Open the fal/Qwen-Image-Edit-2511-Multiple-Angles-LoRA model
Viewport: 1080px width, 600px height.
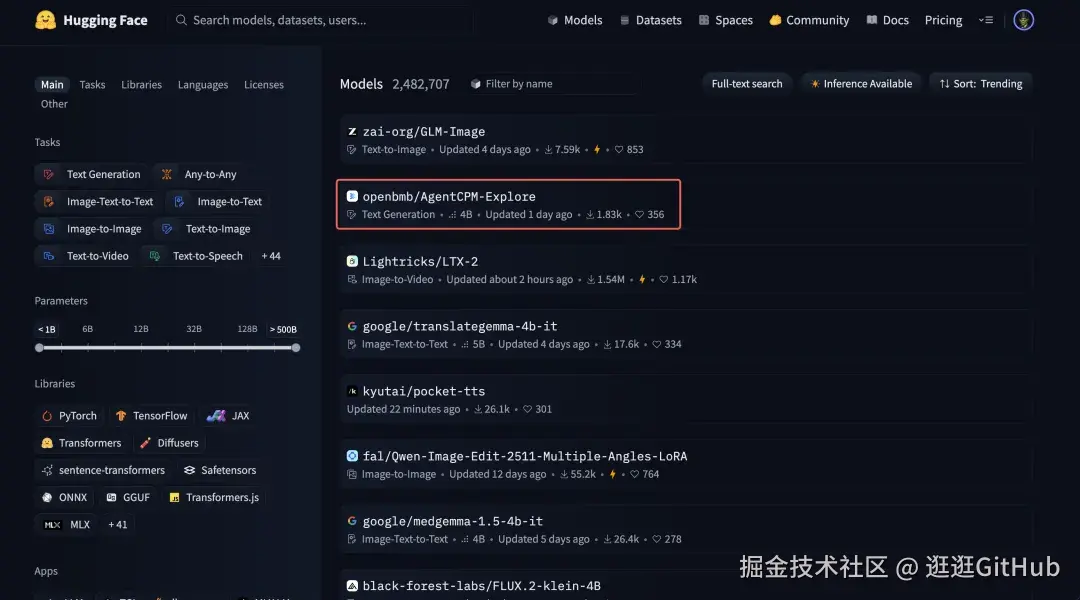click(x=685, y=464)
